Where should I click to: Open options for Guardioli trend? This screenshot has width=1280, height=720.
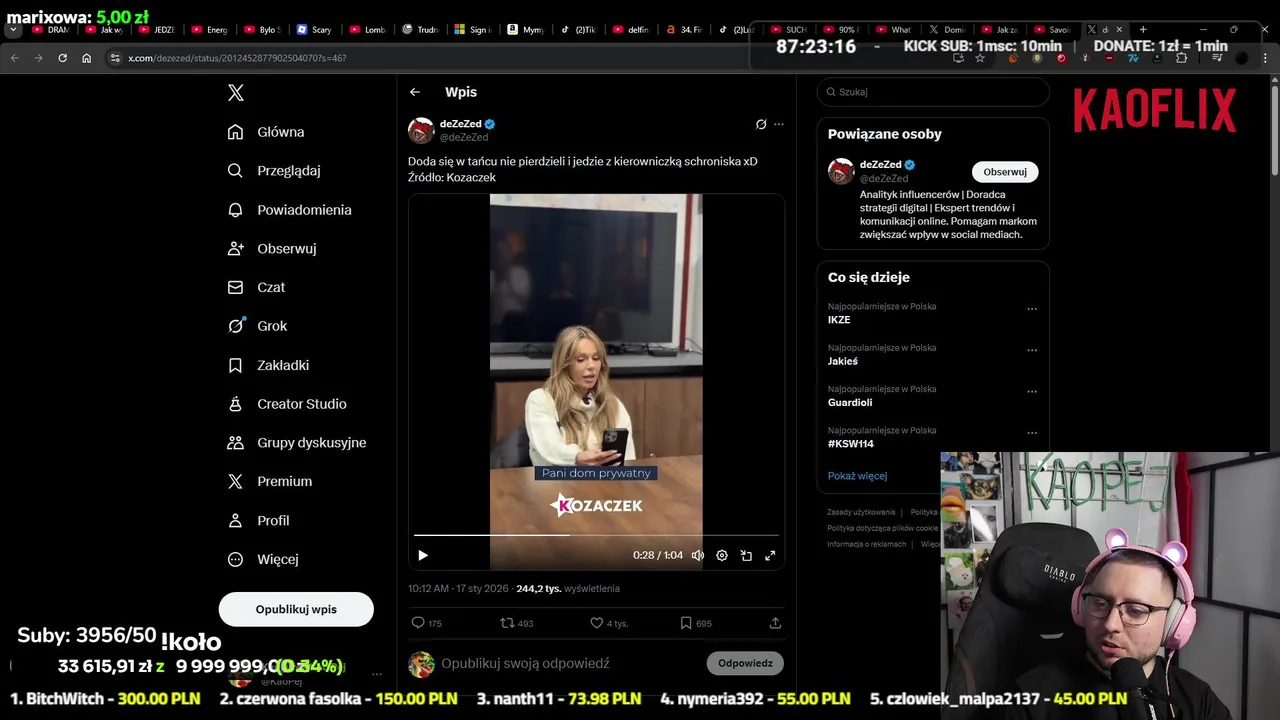coord(1032,392)
